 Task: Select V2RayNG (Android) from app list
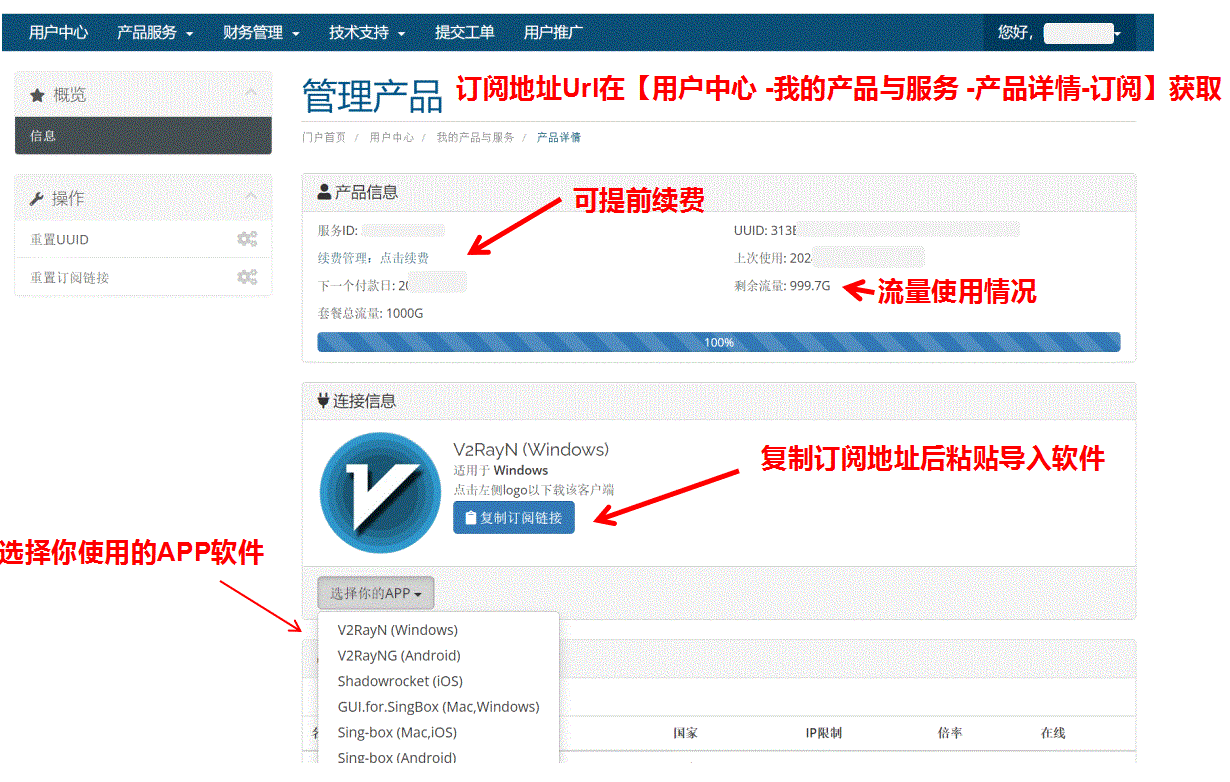[399, 656]
